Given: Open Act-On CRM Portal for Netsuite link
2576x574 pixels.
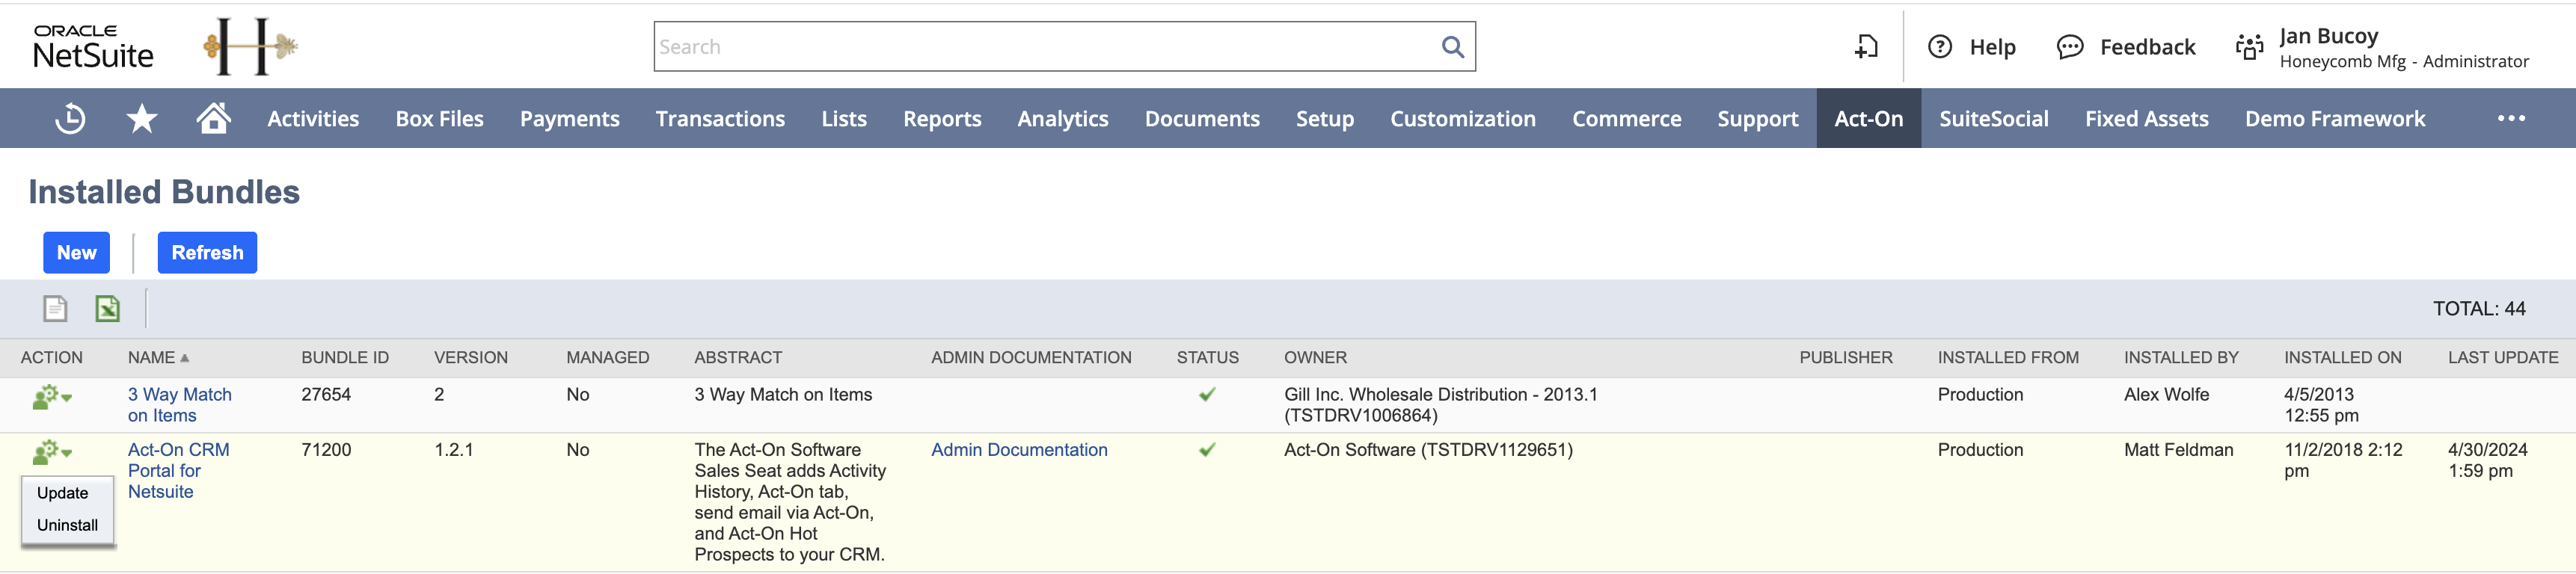Looking at the screenshot, I should point(178,471).
